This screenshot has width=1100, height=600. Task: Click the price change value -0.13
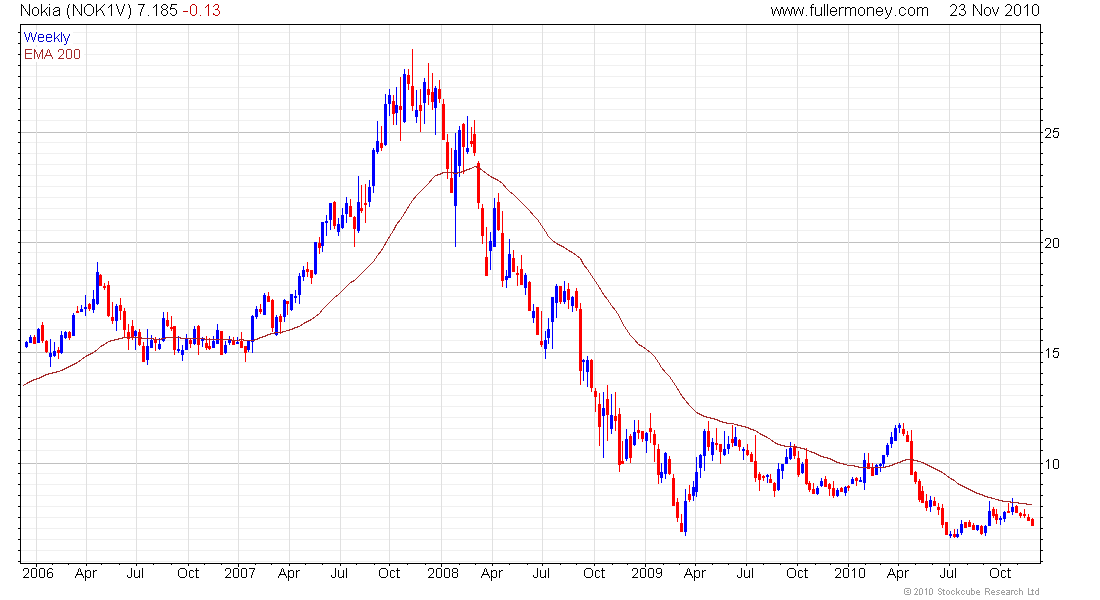tap(201, 11)
